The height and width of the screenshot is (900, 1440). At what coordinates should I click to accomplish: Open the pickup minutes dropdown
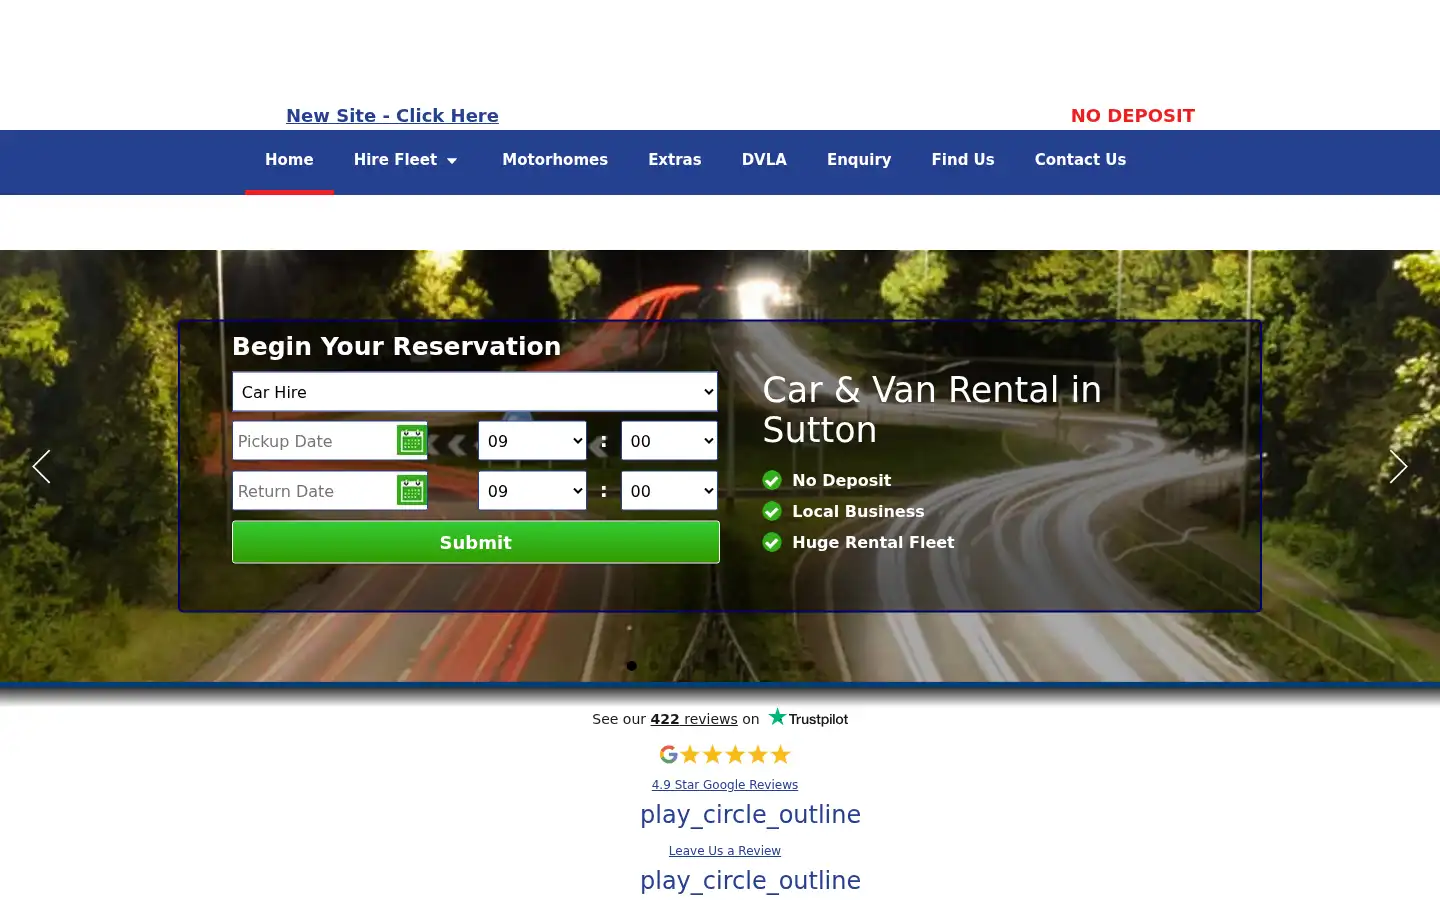[669, 440]
